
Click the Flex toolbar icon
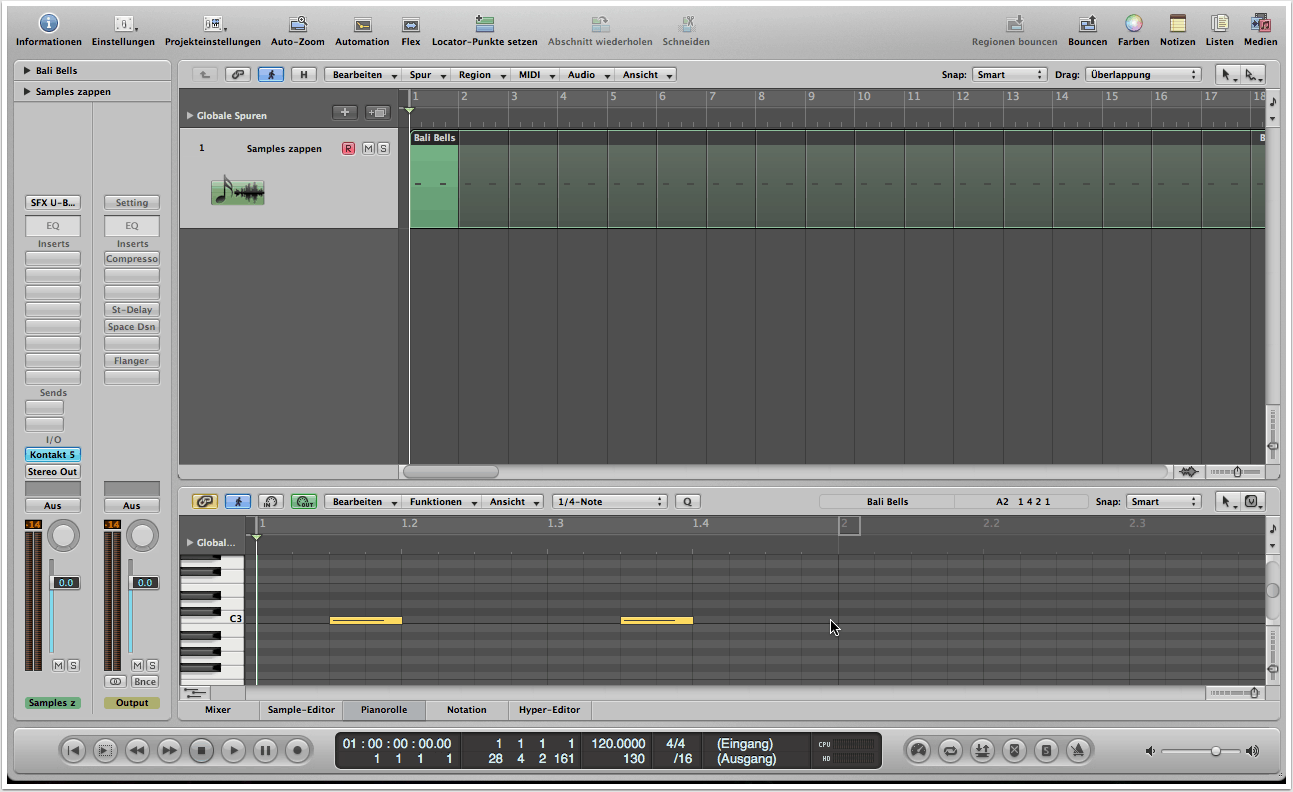(410, 24)
